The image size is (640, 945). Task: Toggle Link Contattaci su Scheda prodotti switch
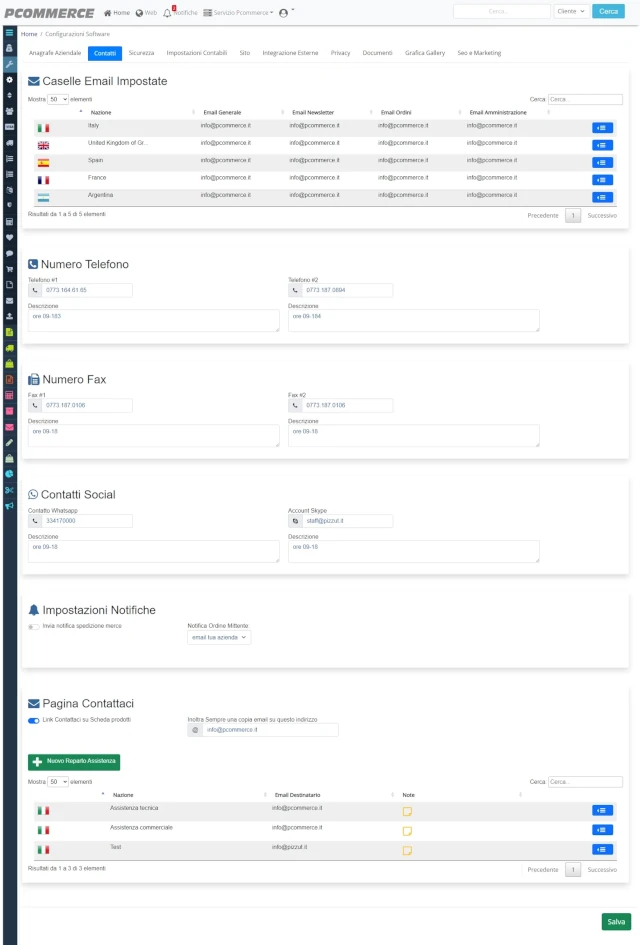[34, 720]
